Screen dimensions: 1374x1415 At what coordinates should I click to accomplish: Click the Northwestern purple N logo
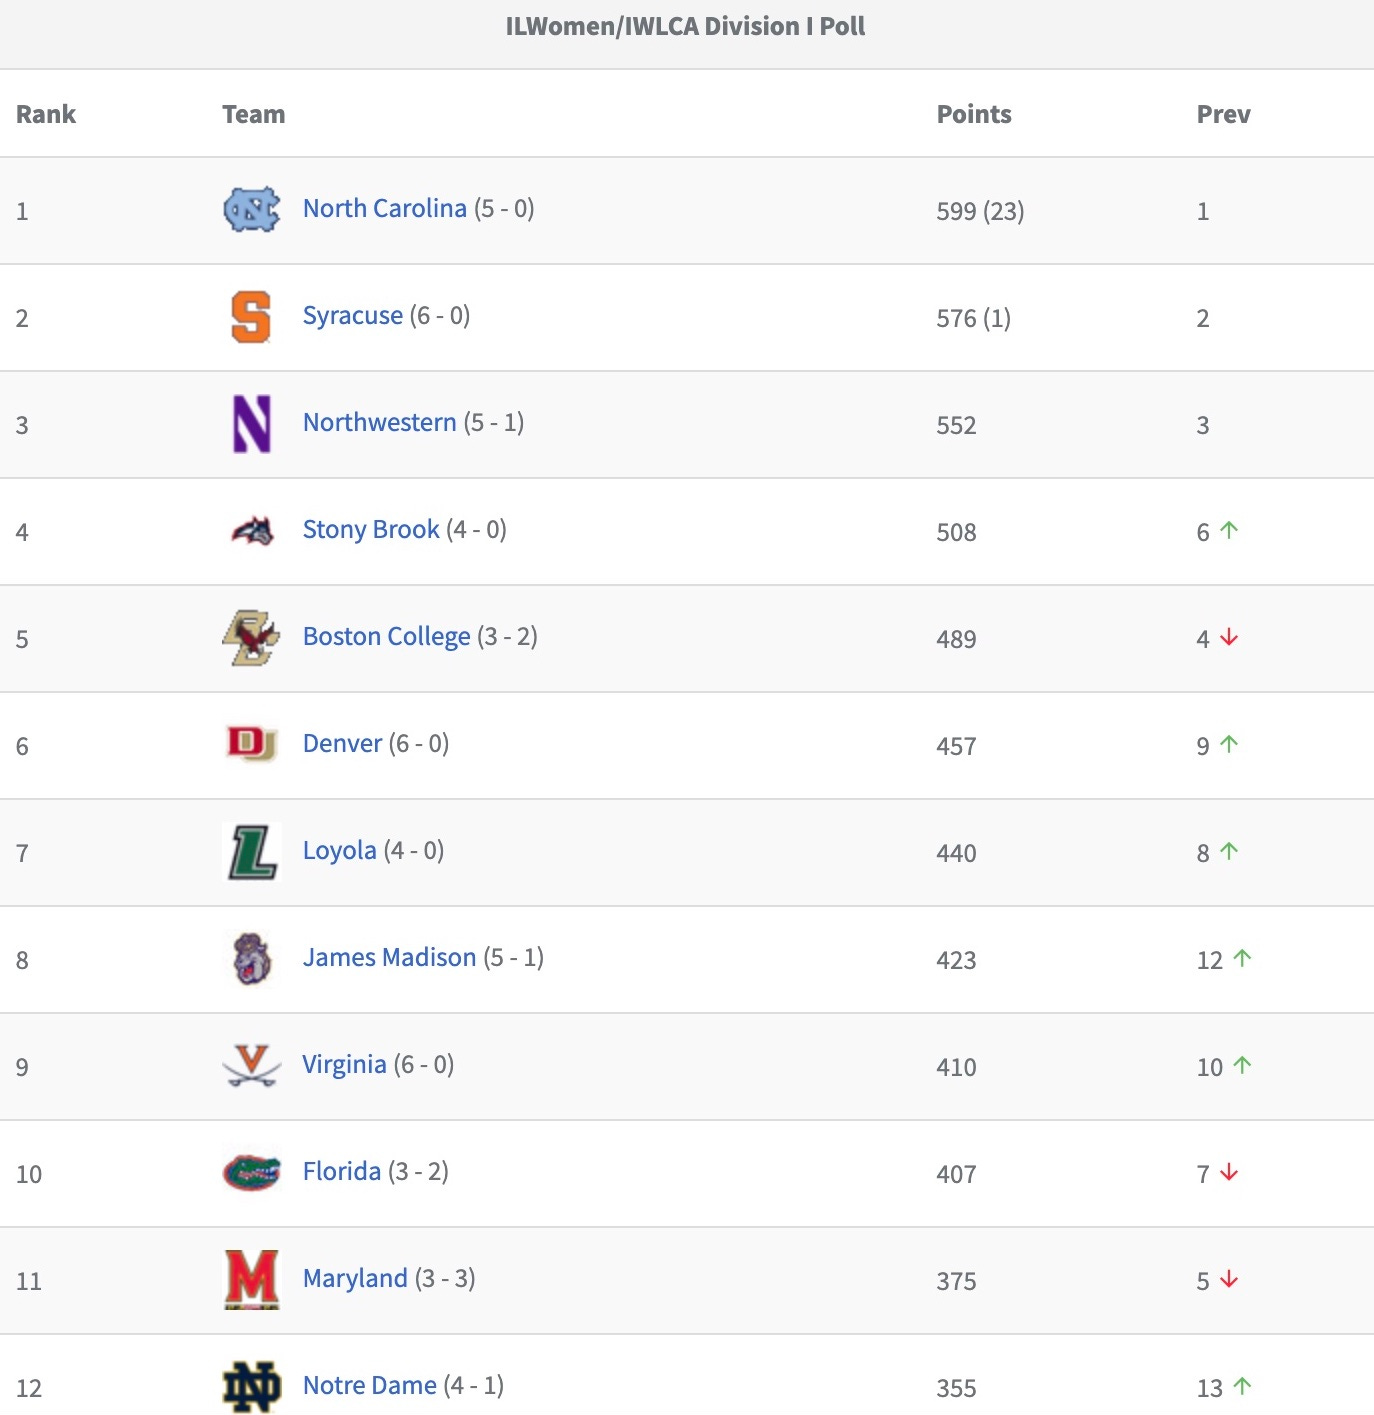click(251, 424)
